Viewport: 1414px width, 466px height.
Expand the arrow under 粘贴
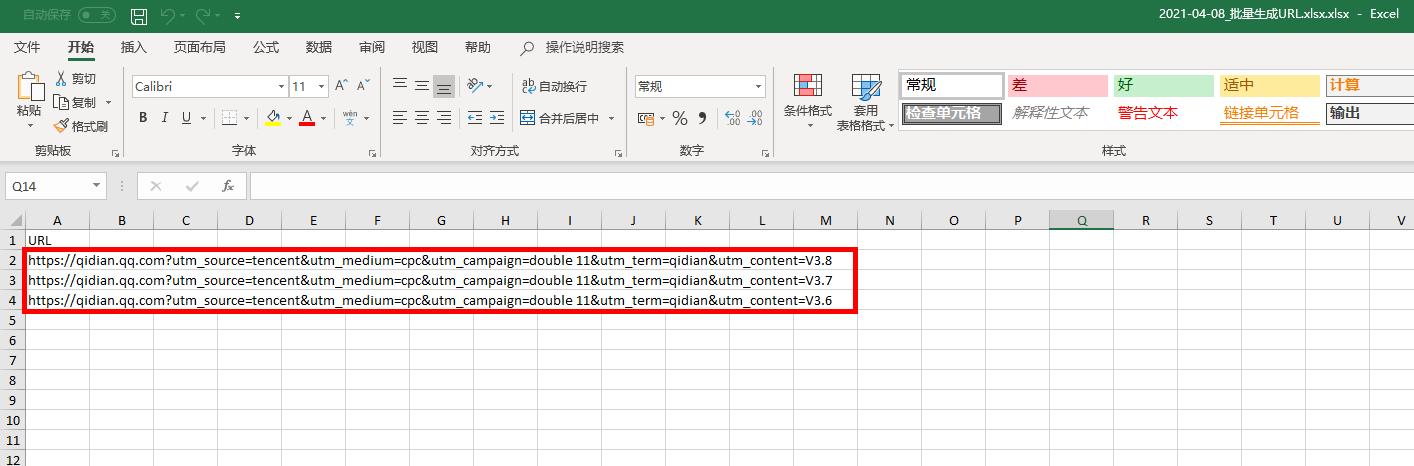pos(30,126)
